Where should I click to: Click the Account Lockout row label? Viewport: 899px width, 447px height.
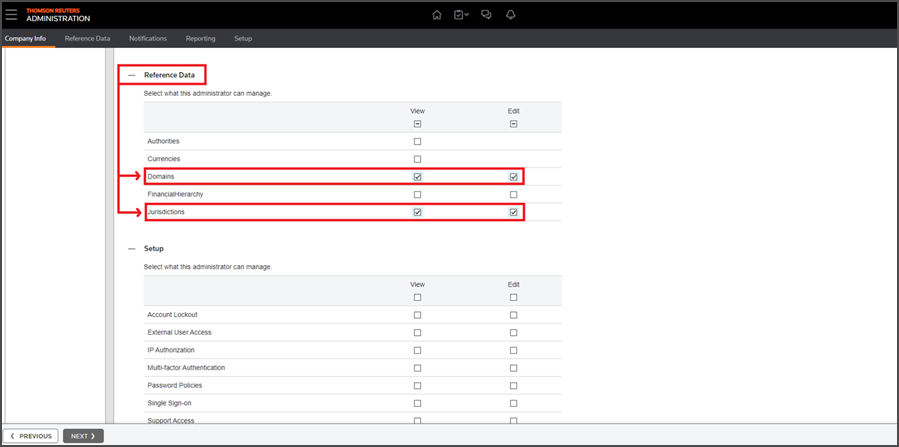[x=173, y=315]
